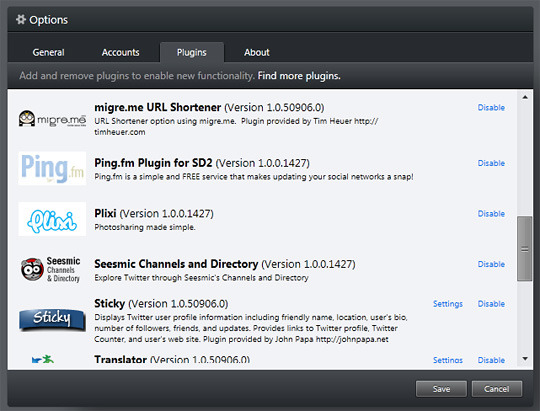Cancel the Options dialog
This screenshot has height=411, width=540.
(x=497, y=389)
